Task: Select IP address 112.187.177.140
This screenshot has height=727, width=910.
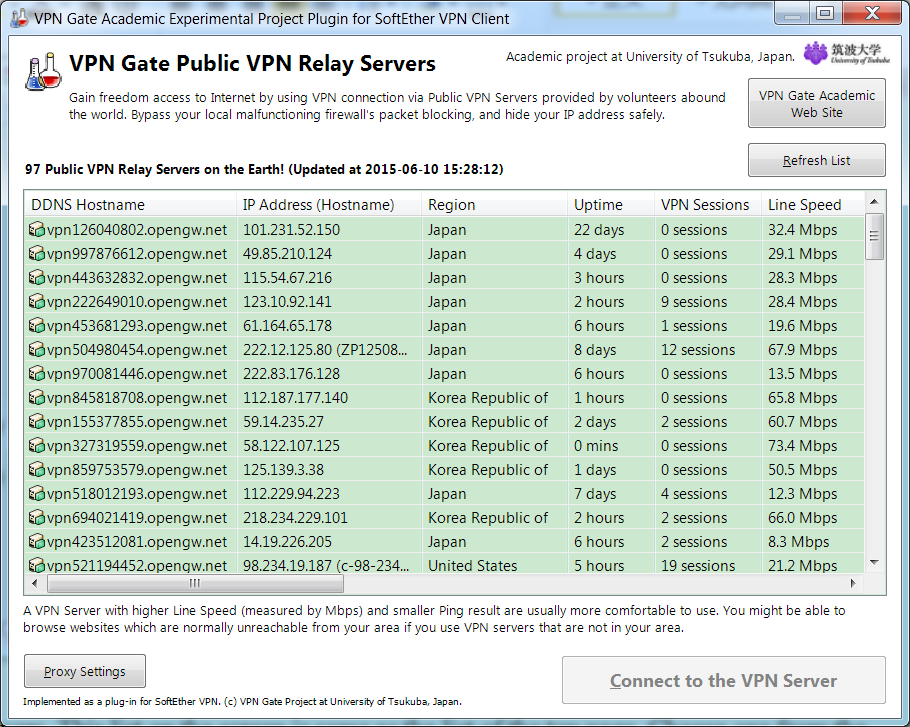Action: click(295, 397)
